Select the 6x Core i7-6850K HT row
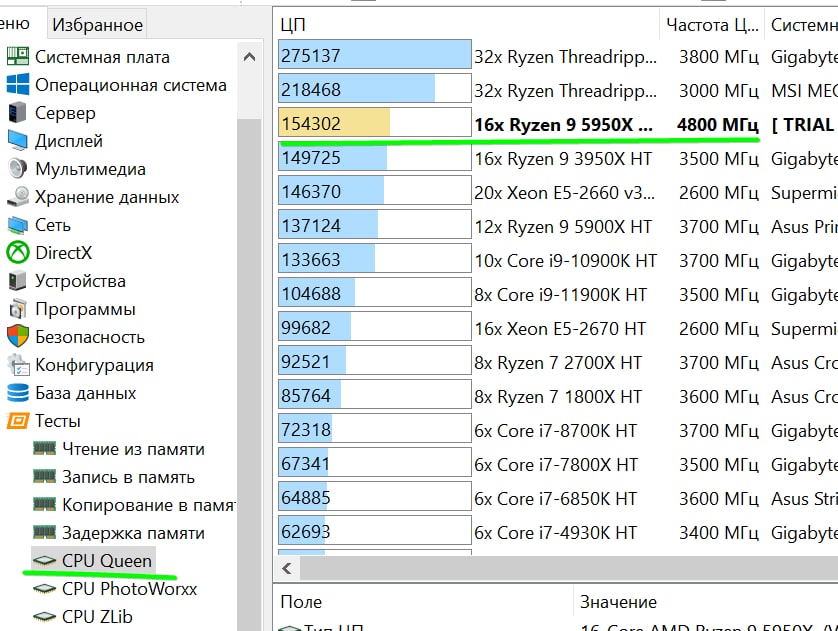The image size is (838, 631). coord(556,499)
